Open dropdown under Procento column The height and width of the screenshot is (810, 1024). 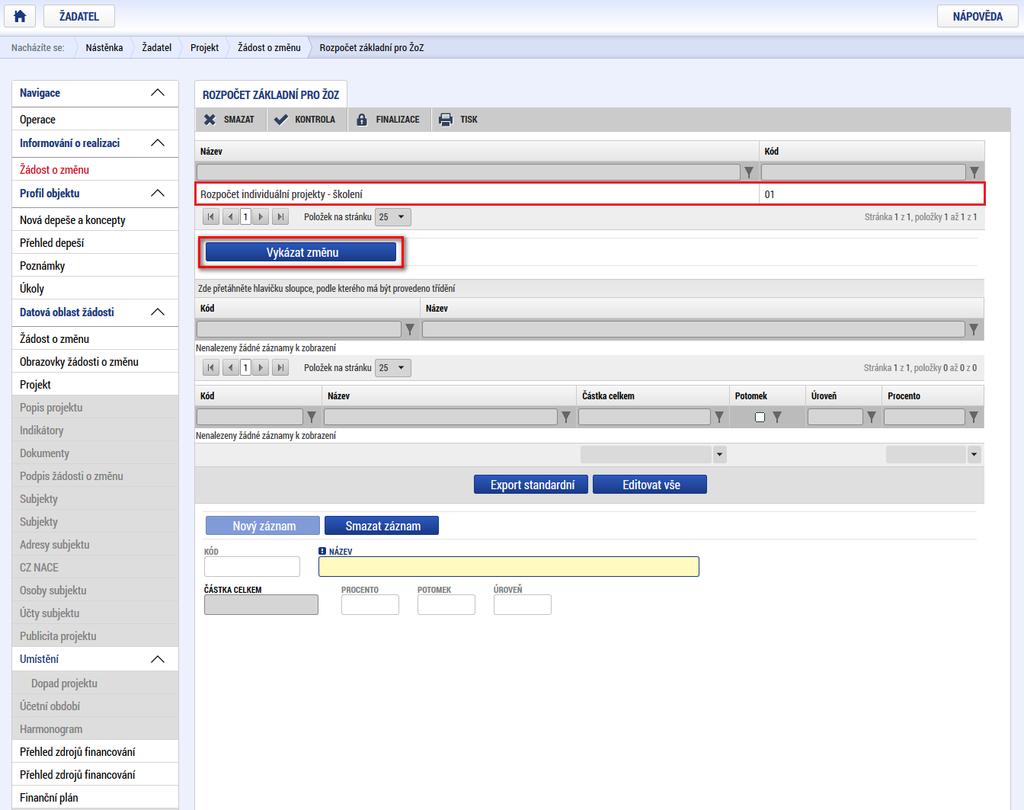click(974, 455)
